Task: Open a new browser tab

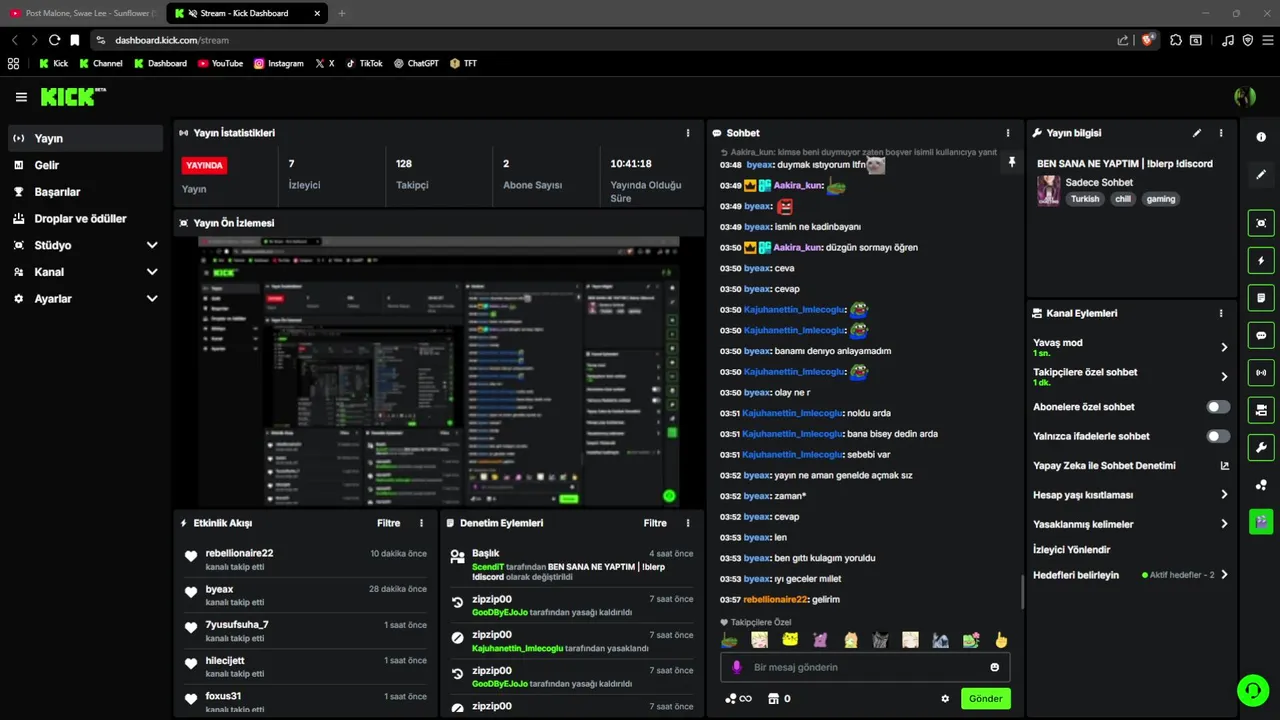Action: point(342,13)
